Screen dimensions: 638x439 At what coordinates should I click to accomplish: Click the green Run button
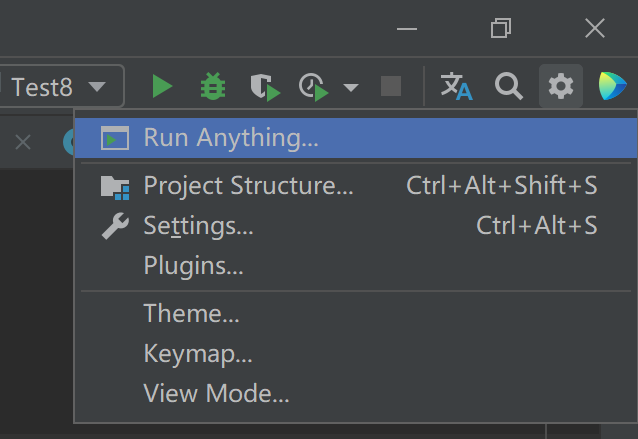162,87
